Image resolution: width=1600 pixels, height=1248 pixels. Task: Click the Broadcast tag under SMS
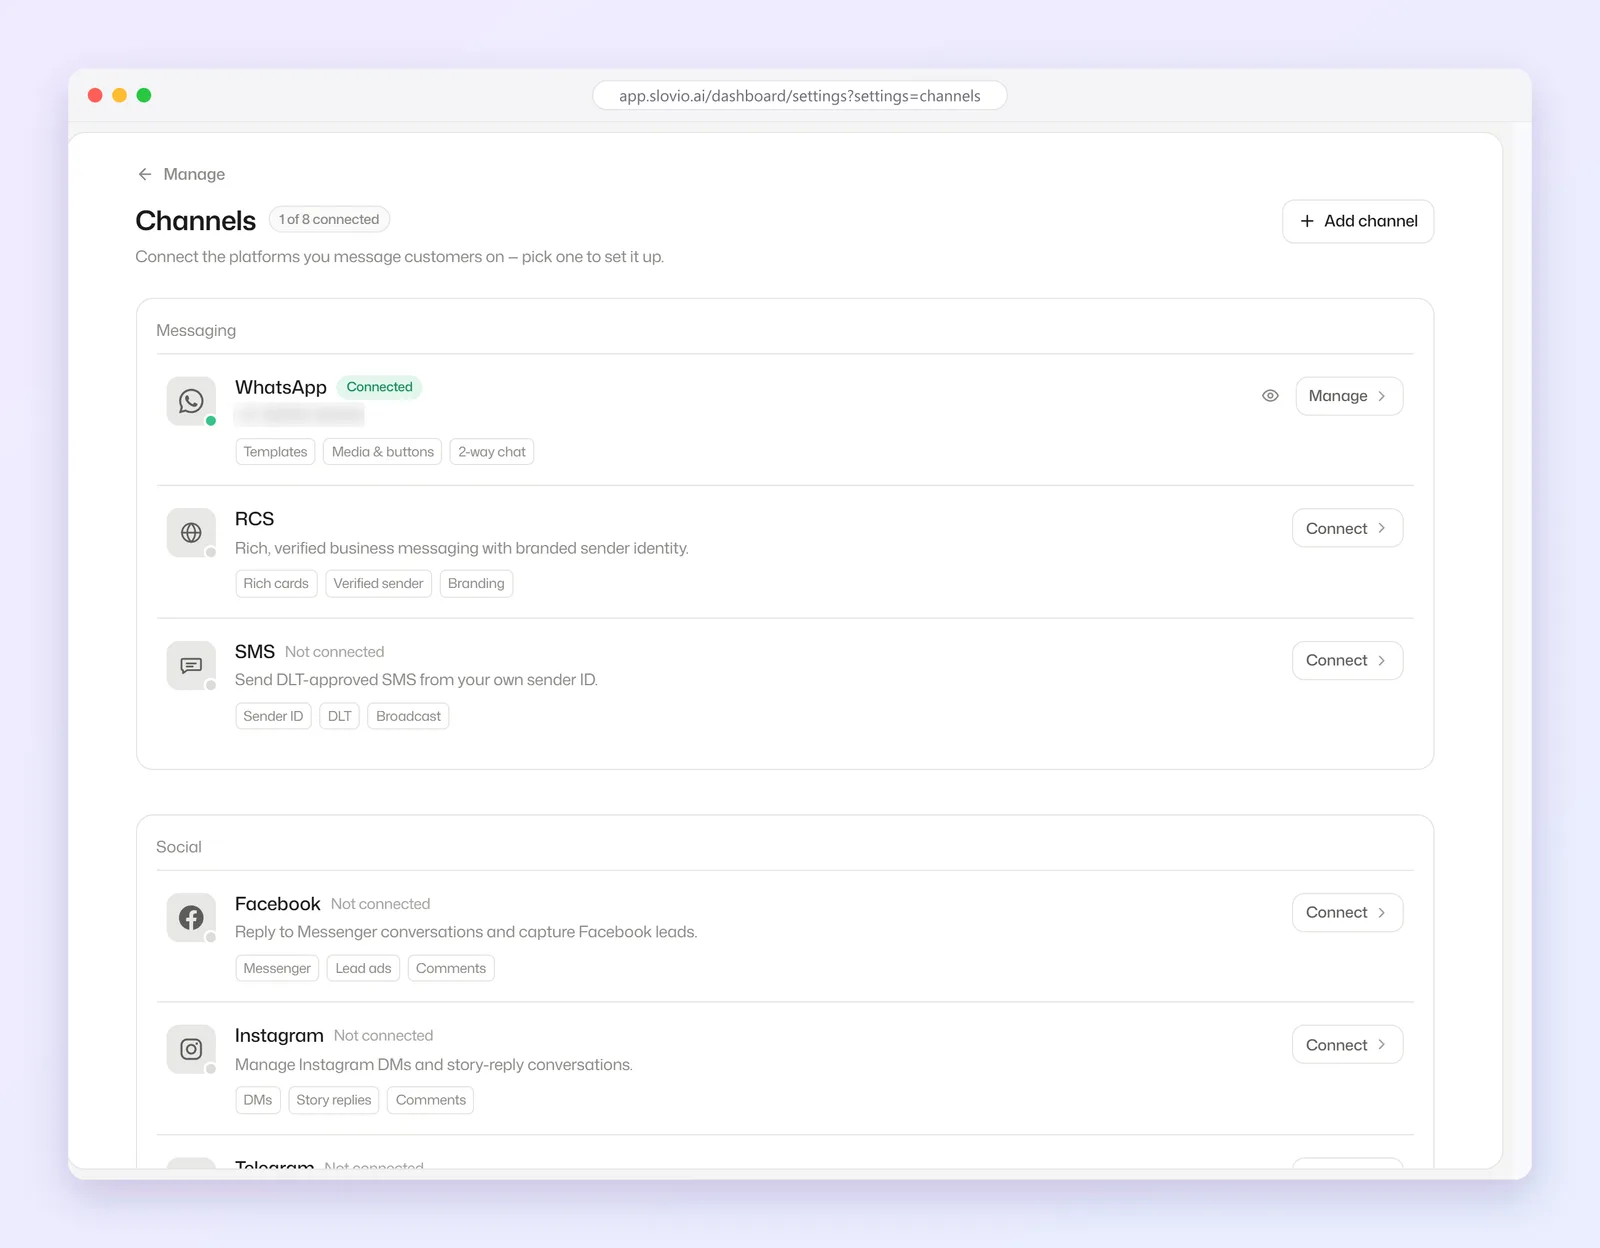[408, 716]
